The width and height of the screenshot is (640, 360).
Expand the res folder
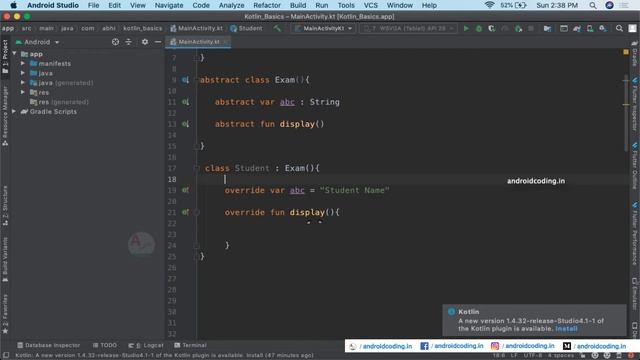click(23, 92)
